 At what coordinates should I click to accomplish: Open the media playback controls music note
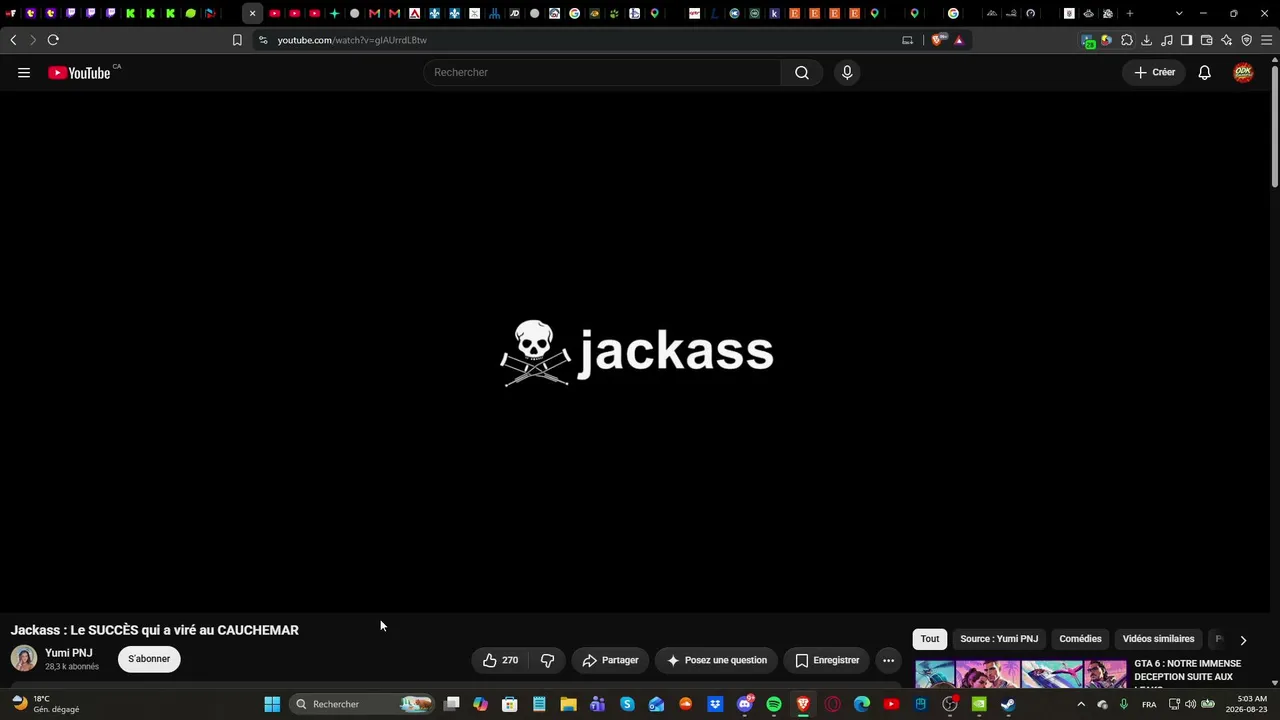(1167, 40)
